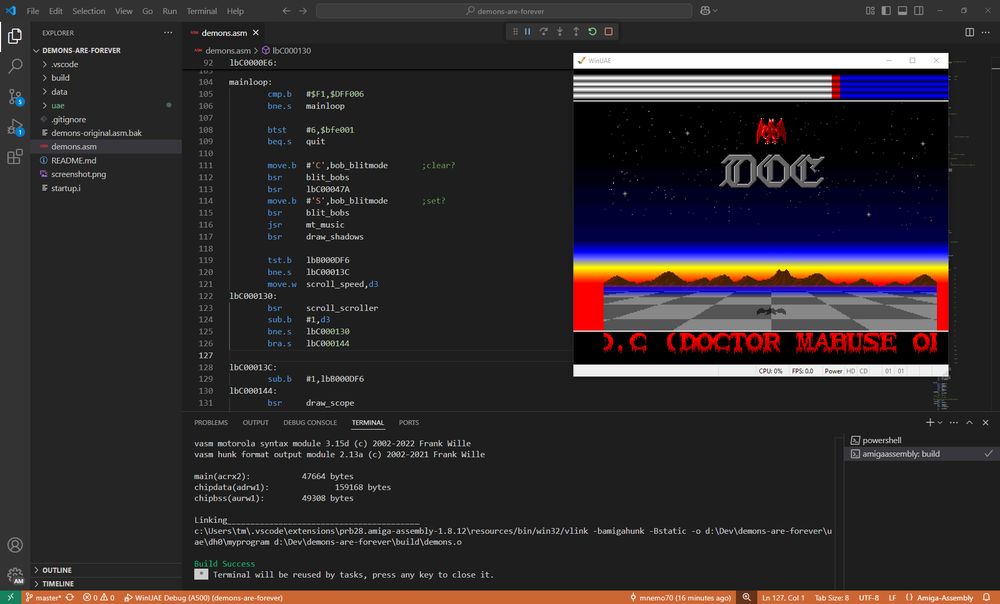Switch to the DEBUG CONSOLE tab
1000x604 pixels.
(310, 422)
